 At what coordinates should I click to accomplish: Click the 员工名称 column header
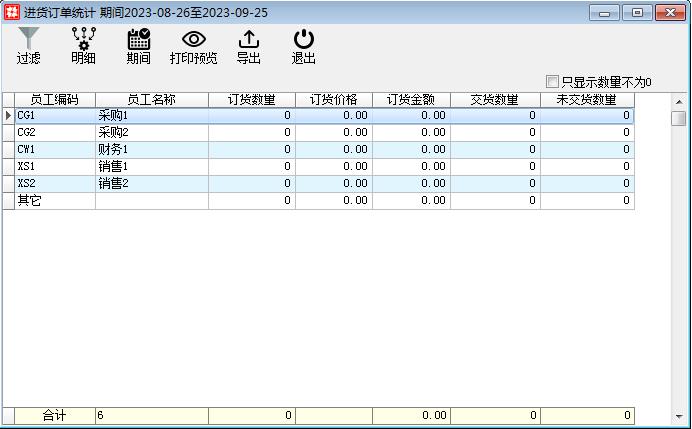pos(152,100)
